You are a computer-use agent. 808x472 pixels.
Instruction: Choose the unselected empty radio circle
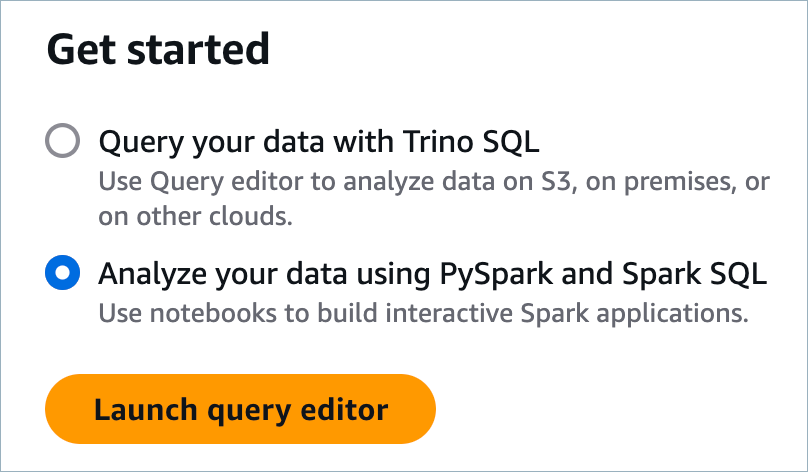(63, 142)
